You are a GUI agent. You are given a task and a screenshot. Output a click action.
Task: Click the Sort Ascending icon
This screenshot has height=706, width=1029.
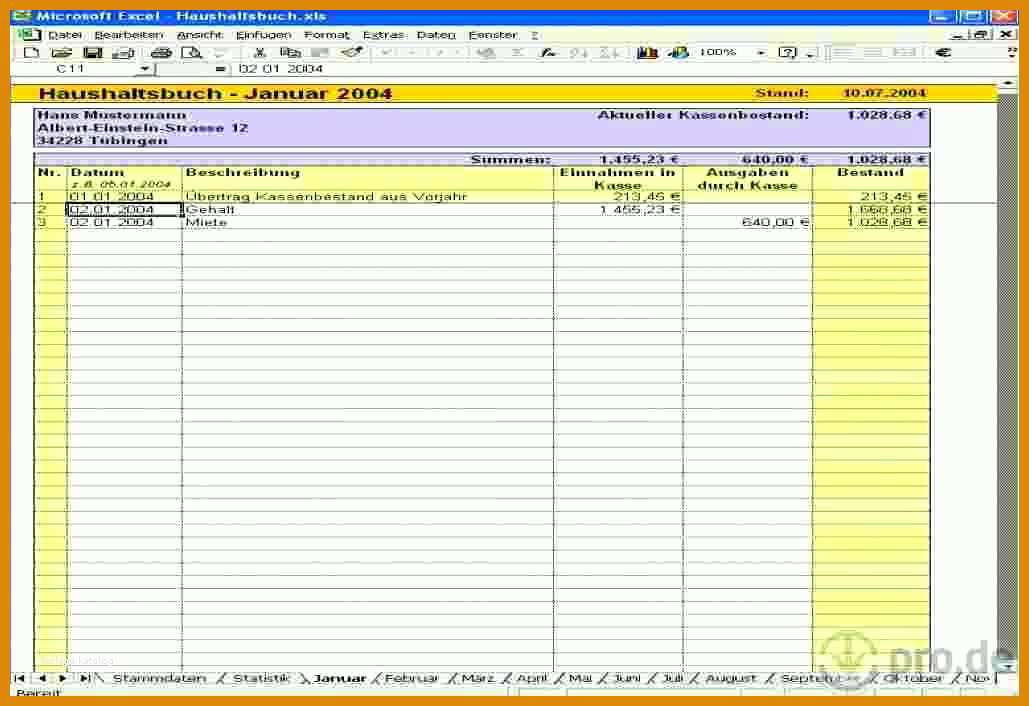[579, 53]
